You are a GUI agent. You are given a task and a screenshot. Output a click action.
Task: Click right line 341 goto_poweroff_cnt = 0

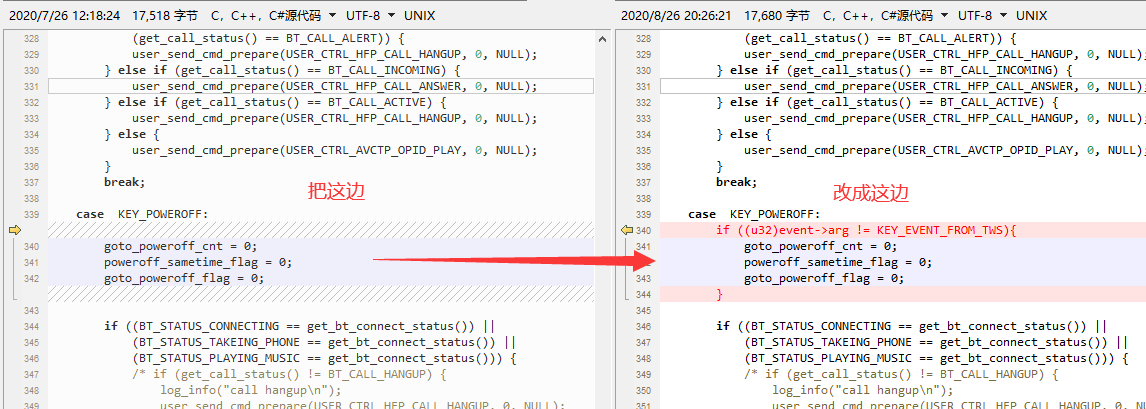click(x=821, y=246)
